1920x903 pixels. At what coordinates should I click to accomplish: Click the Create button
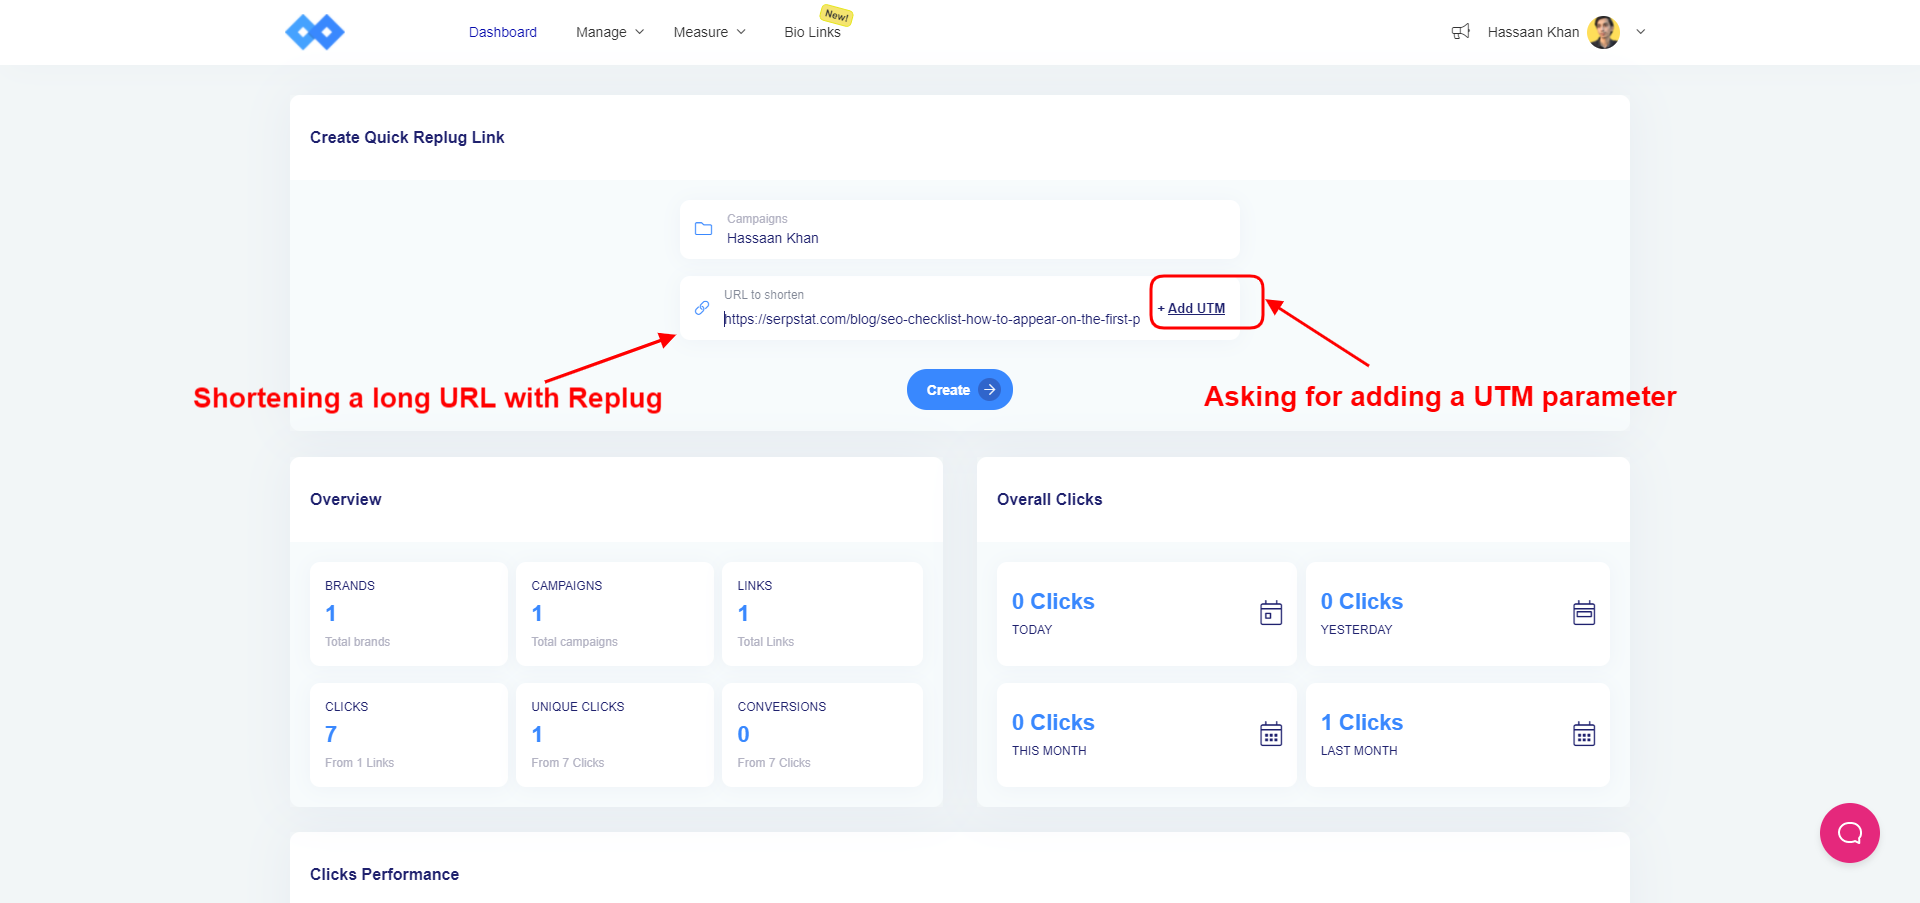coord(960,390)
